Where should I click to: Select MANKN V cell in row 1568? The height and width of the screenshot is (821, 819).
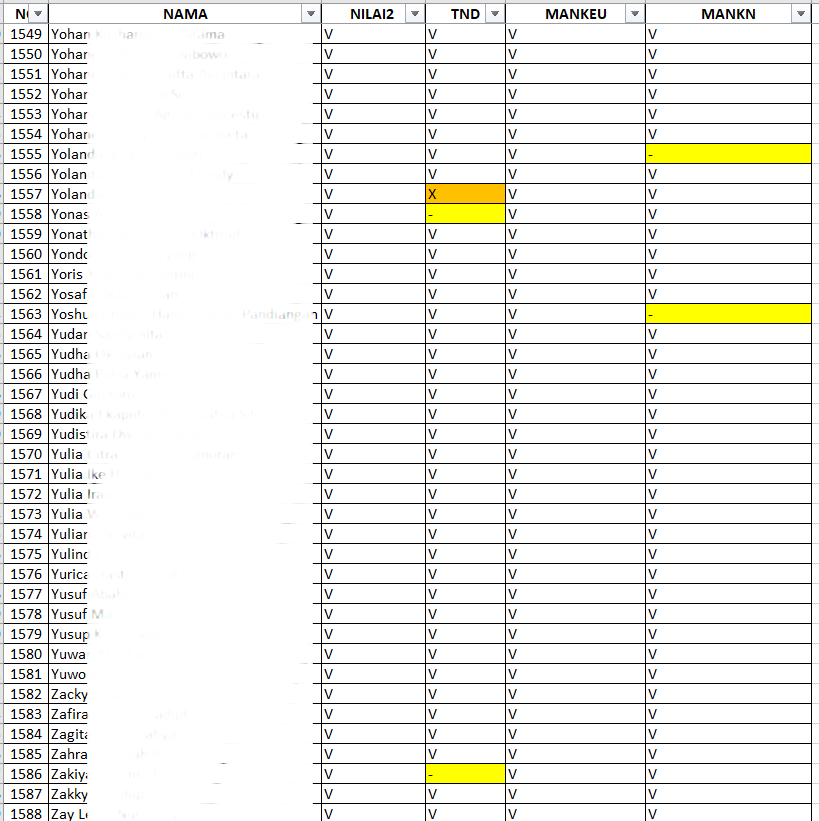point(728,414)
